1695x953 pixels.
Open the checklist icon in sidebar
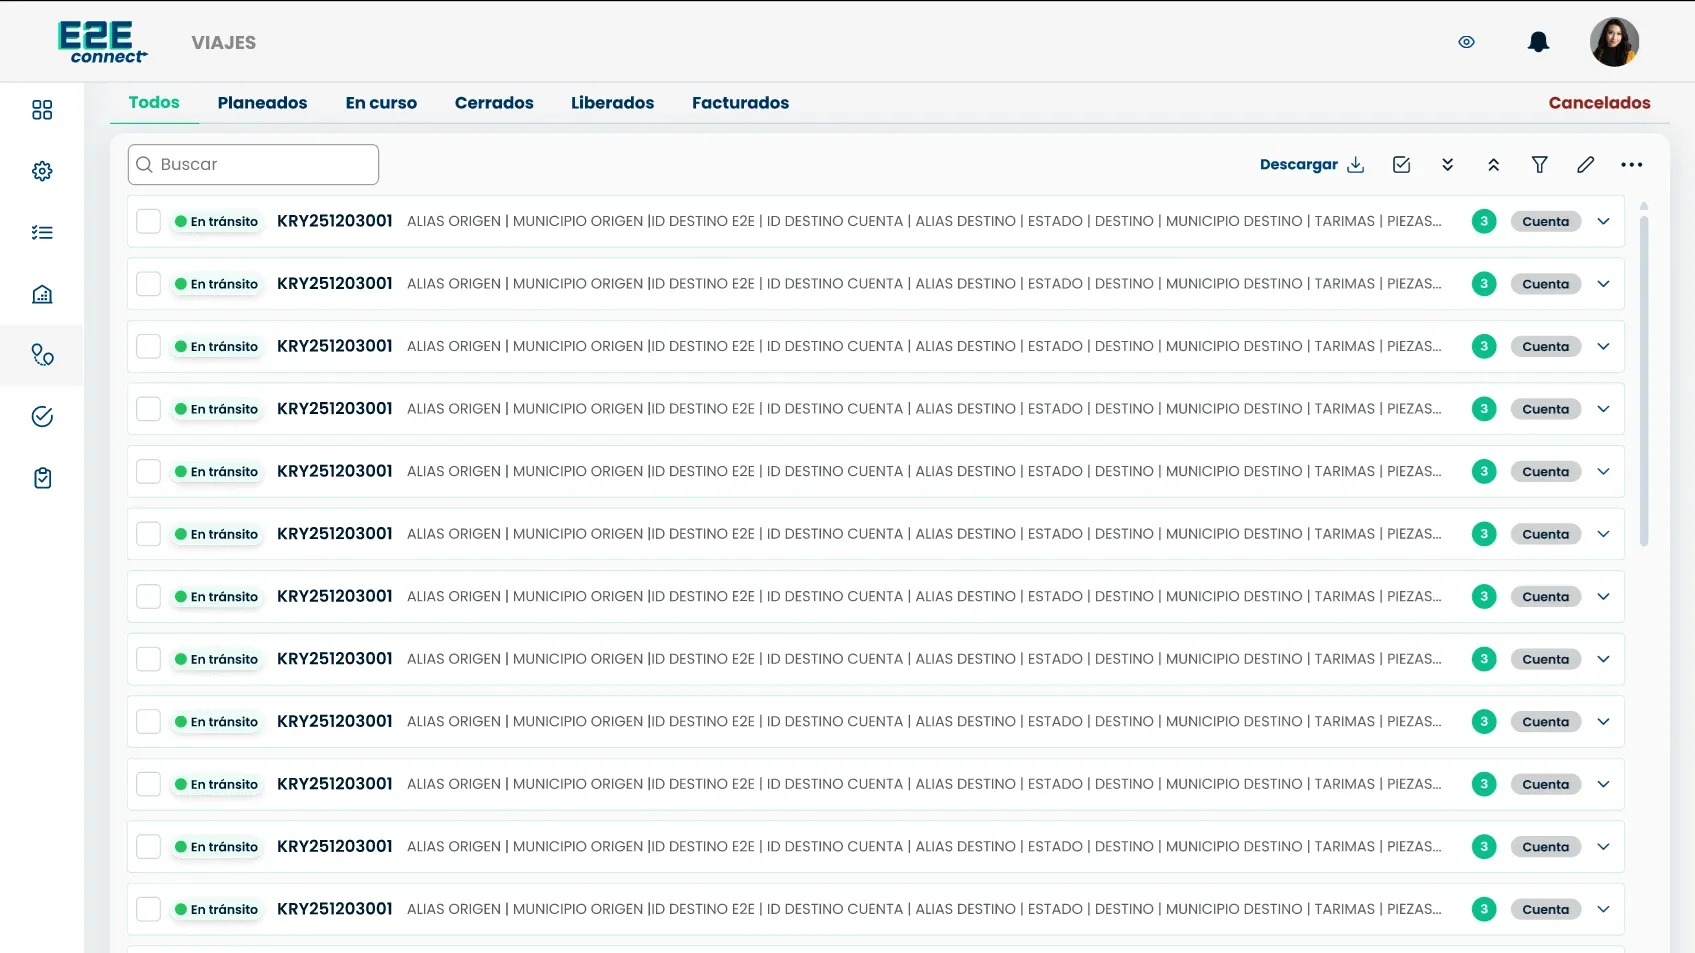click(42, 233)
